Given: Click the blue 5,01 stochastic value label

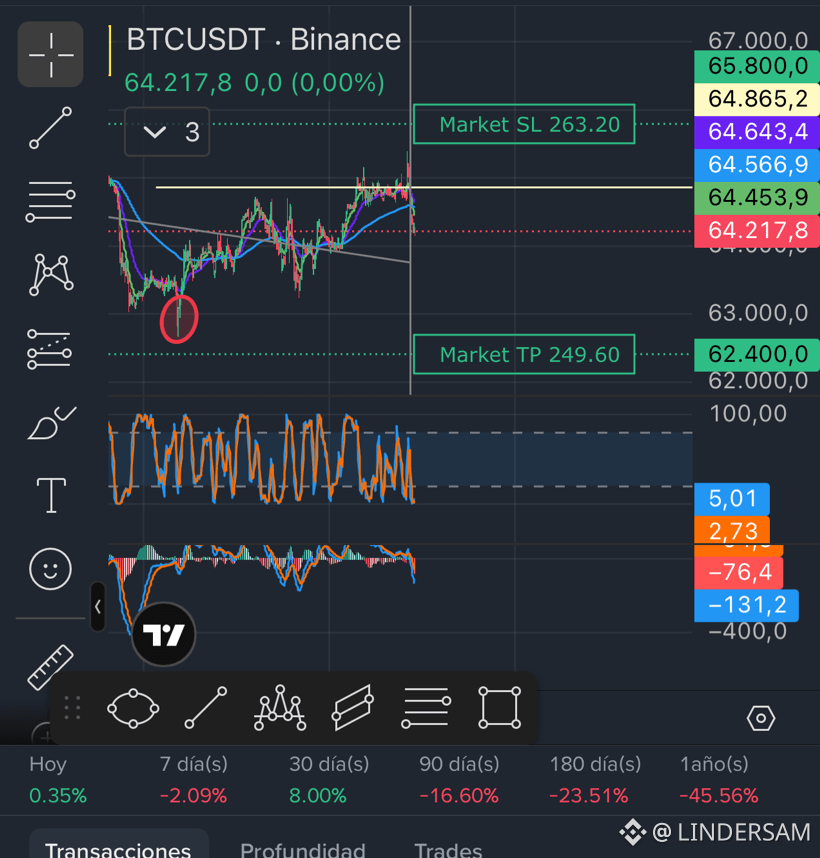Looking at the screenshot, I should point(732,499).
